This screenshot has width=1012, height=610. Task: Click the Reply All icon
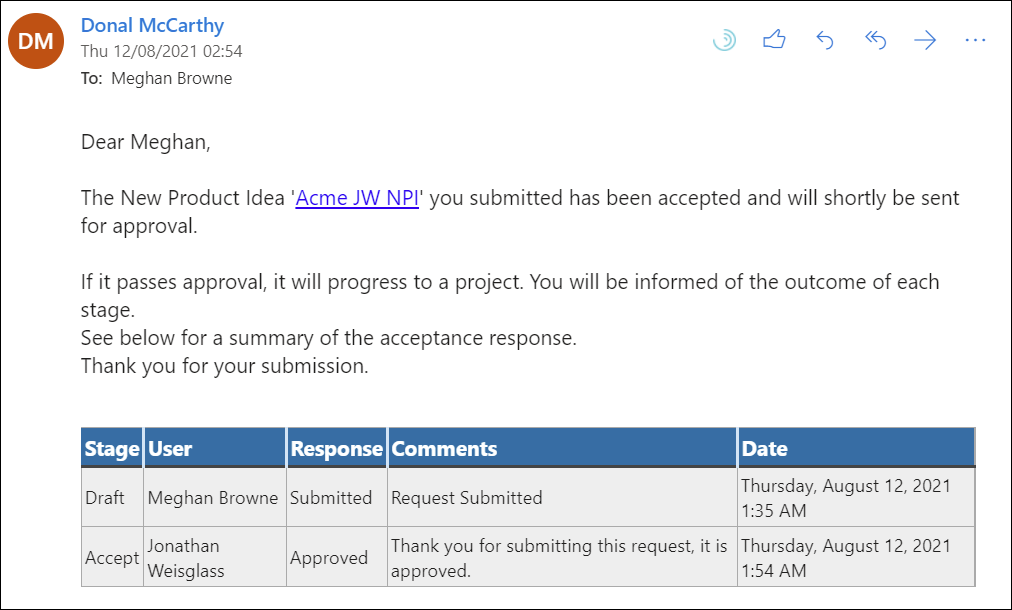[875, 40]
